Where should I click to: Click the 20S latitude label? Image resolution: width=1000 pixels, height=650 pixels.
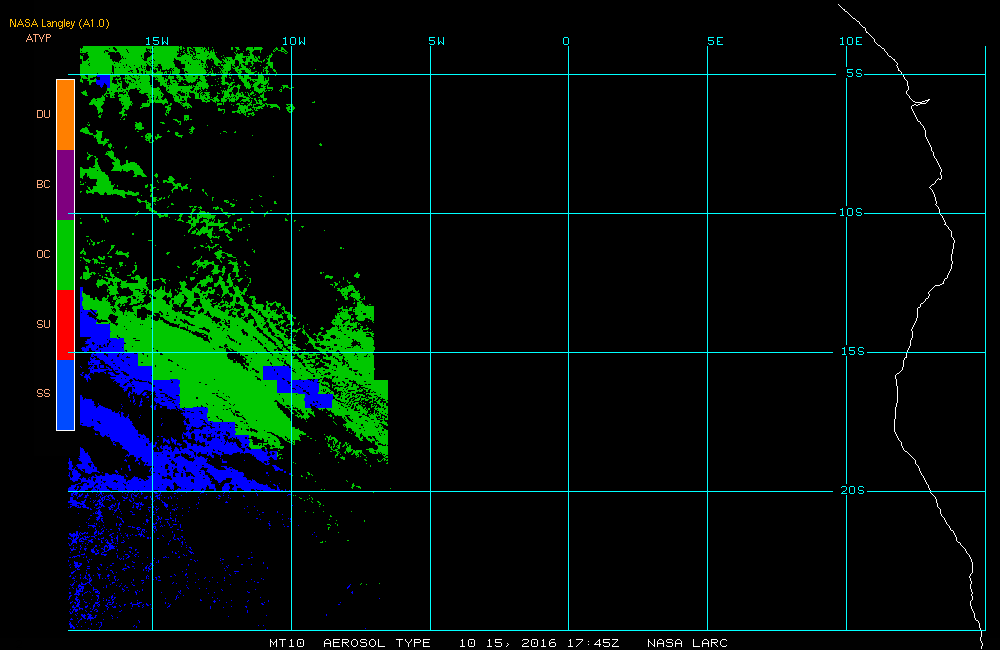(x=853, y=491)
